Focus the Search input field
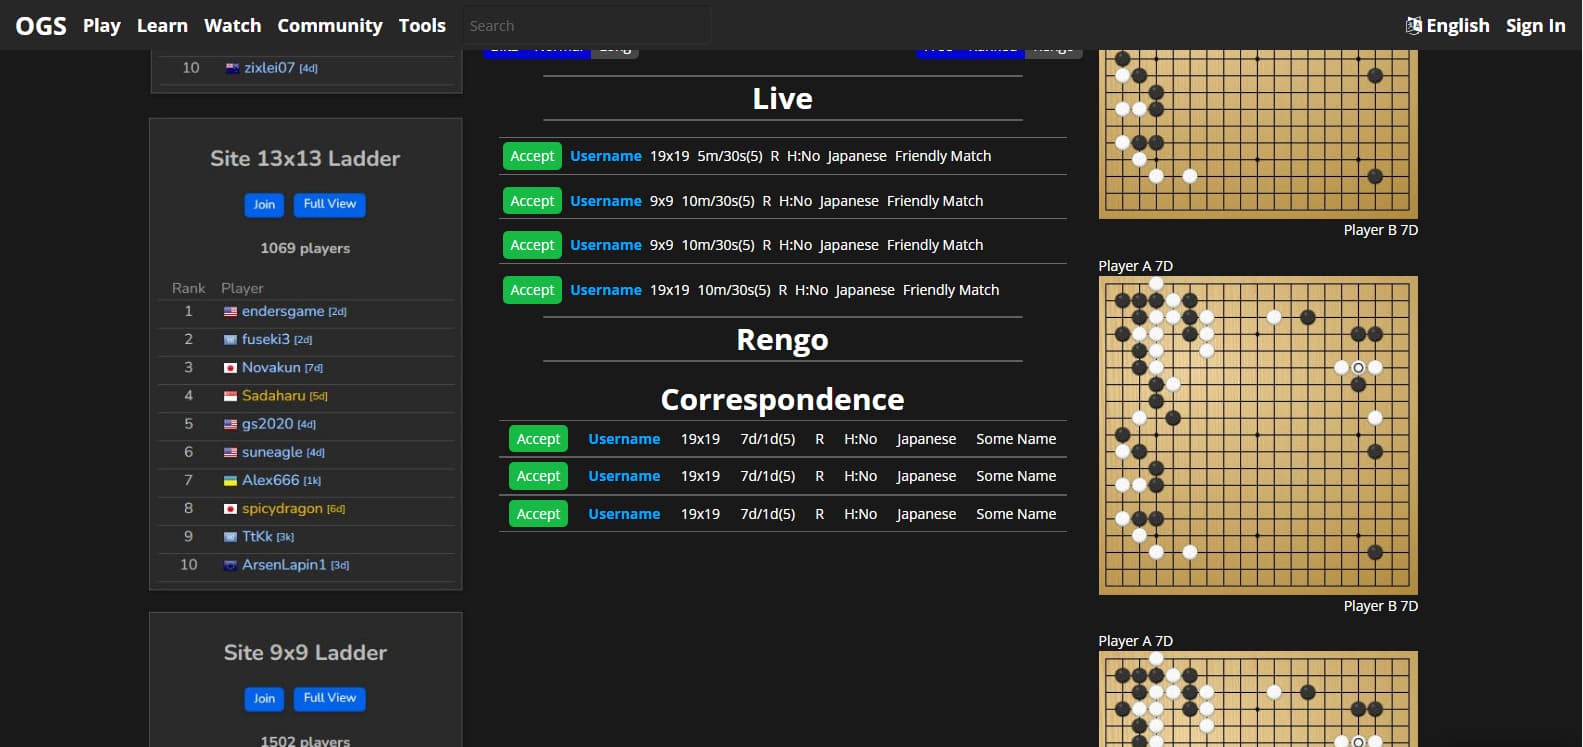This screenshot has width=1583, height=747. click(x=587, y=26)
